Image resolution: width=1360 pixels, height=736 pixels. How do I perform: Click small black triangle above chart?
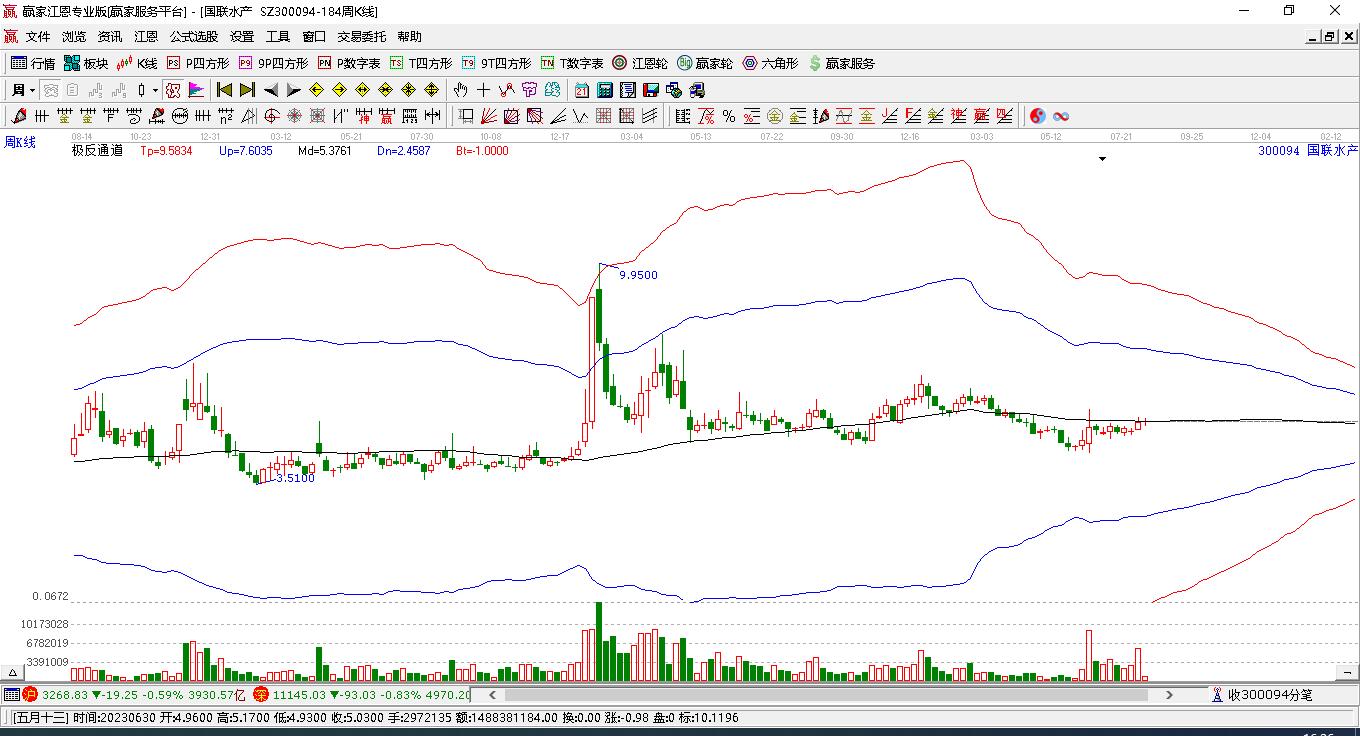pos(1102,159)
